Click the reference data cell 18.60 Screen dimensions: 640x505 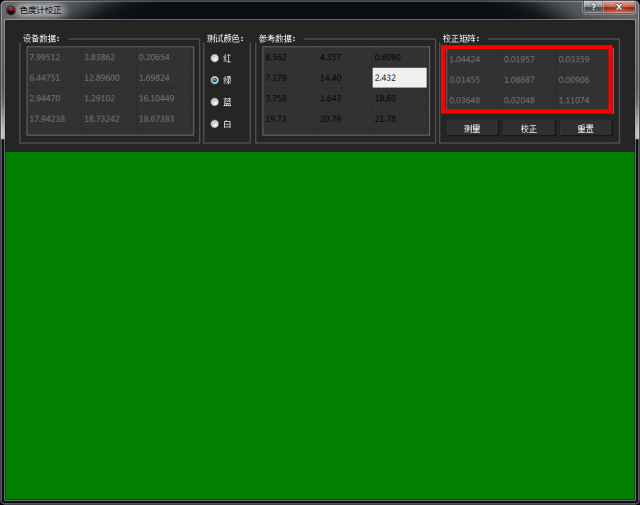[x=399, y=99]
